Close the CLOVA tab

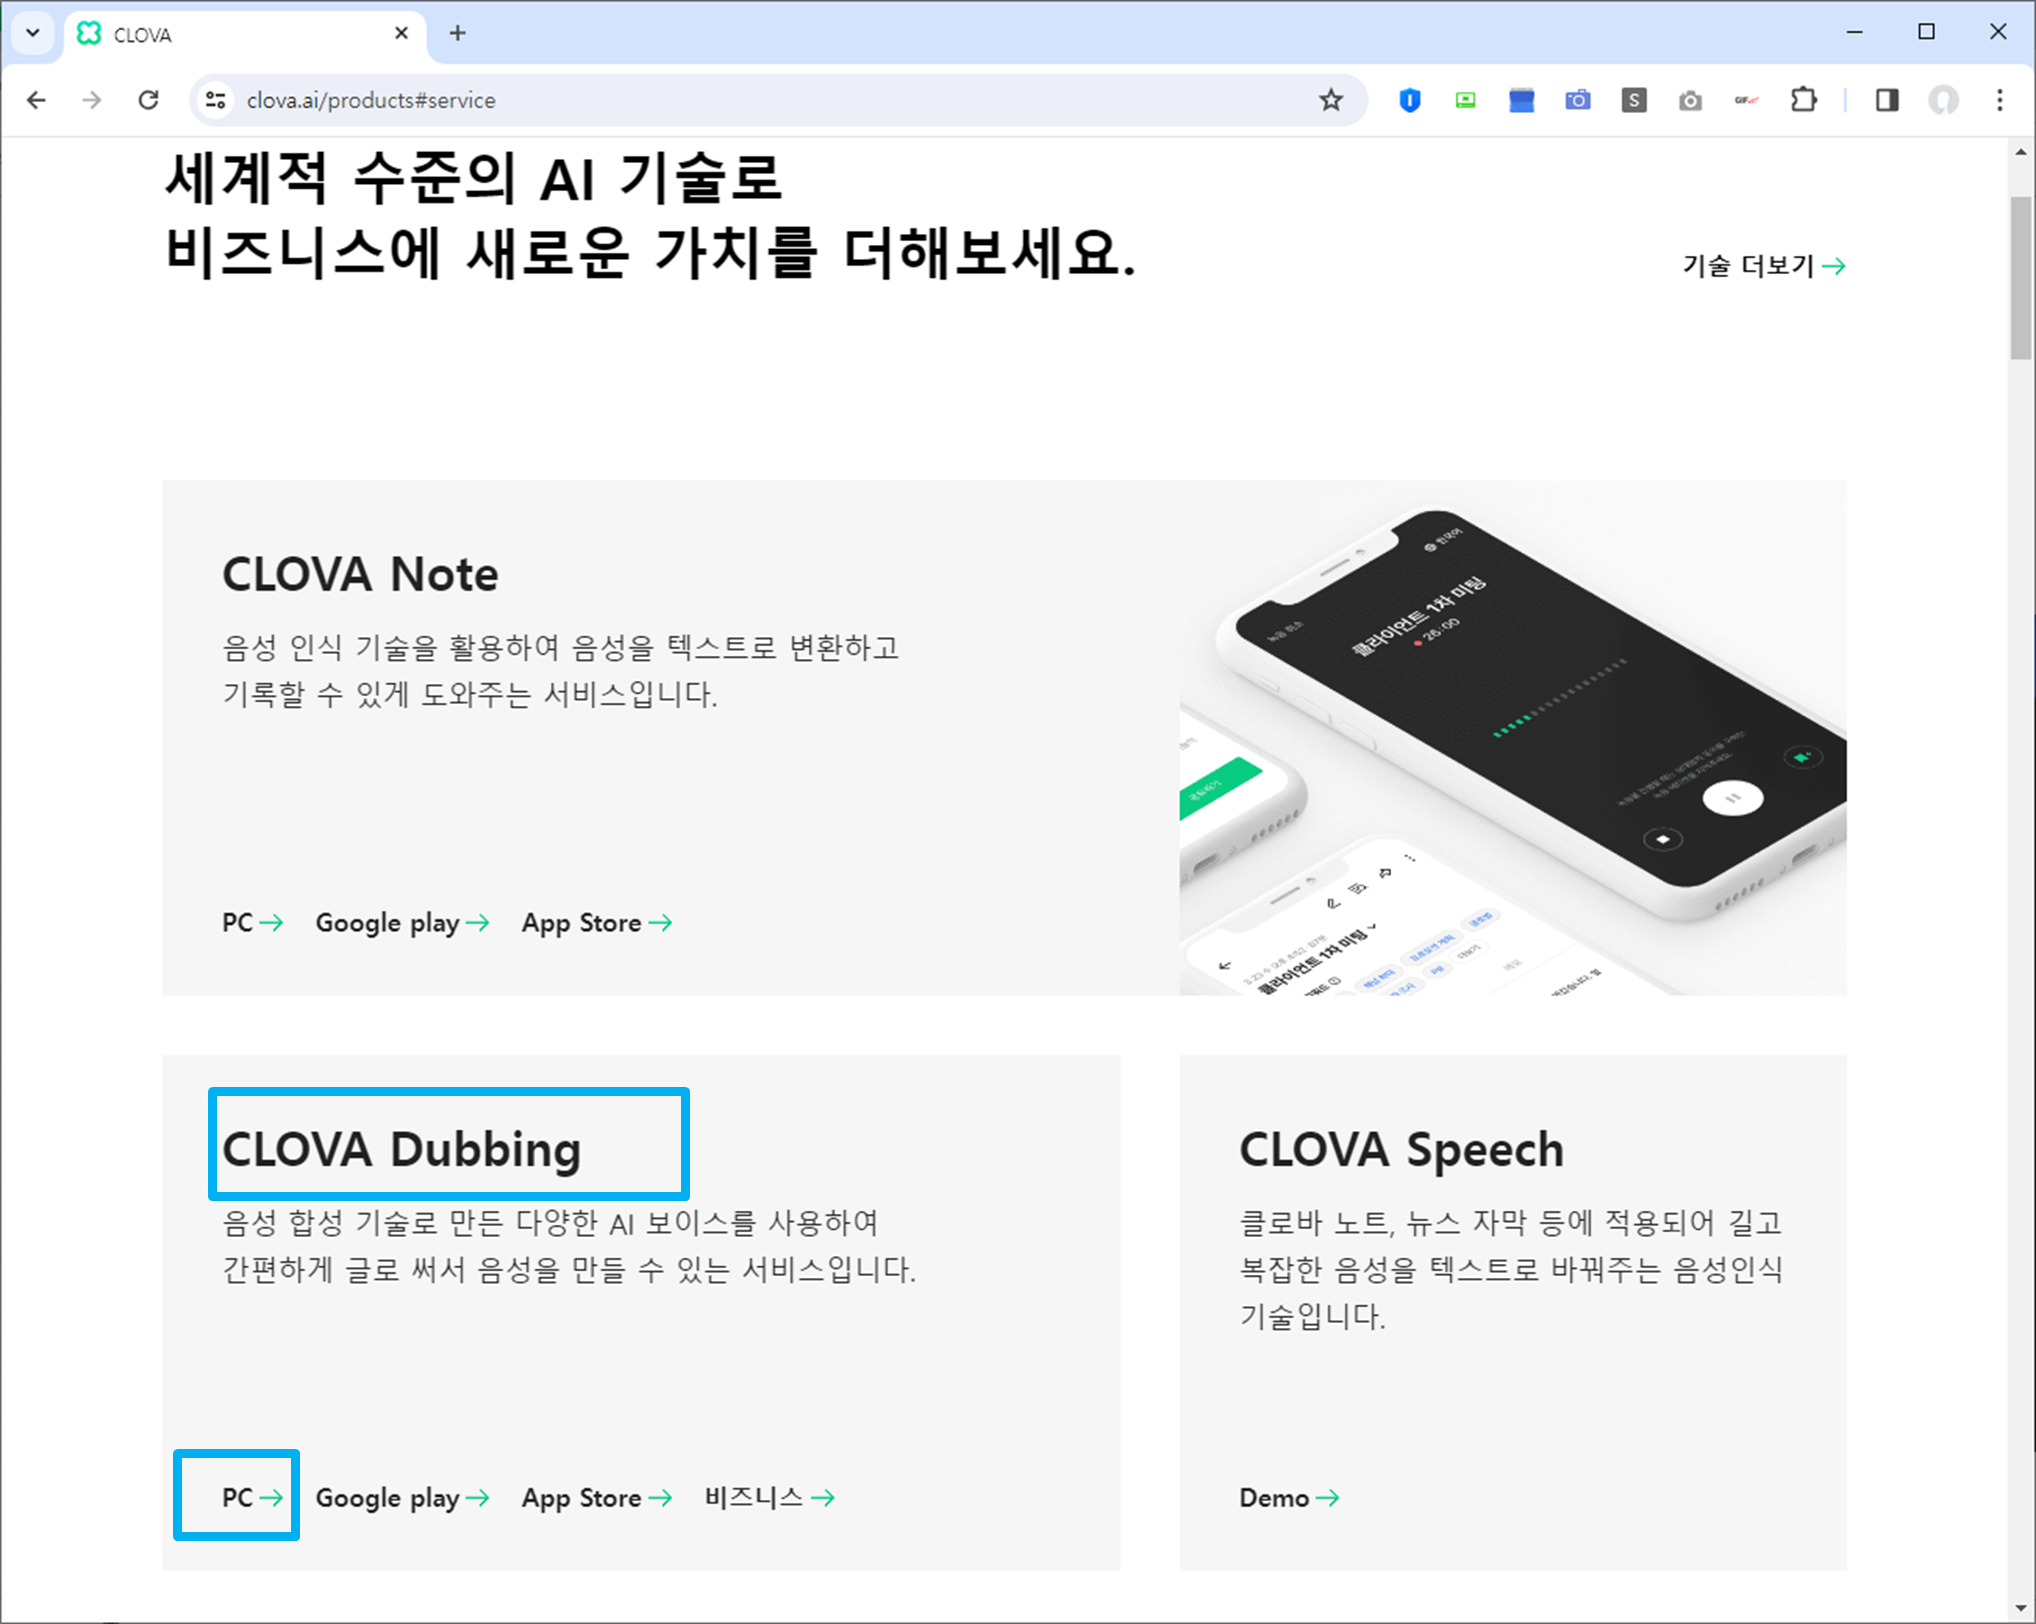pyautogui.click(x=401, y=33)
